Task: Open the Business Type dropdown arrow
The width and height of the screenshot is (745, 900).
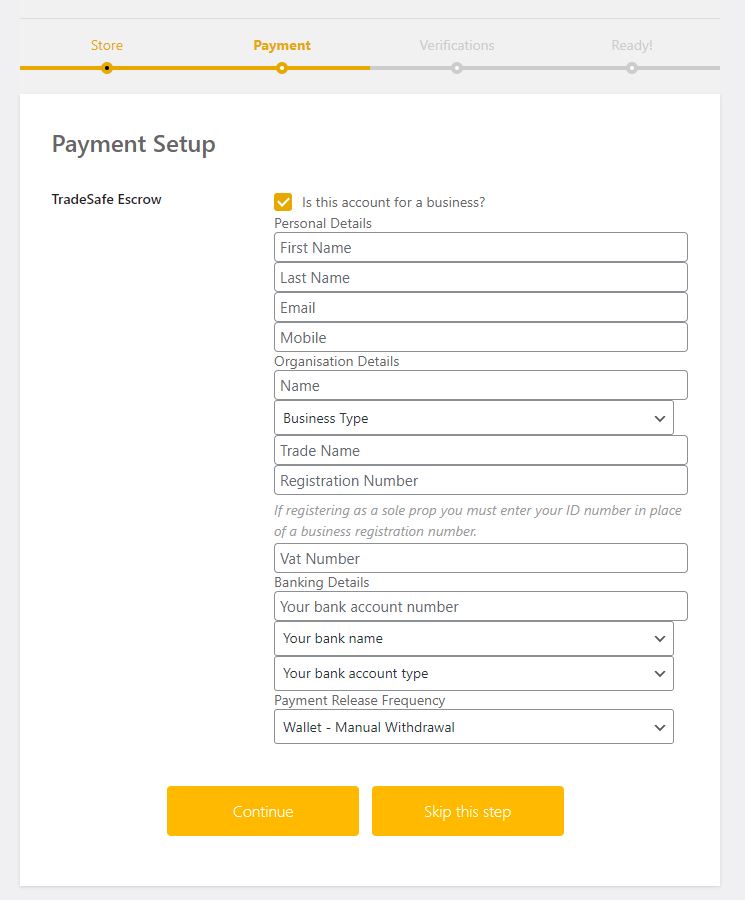Action: click(661, 417)
